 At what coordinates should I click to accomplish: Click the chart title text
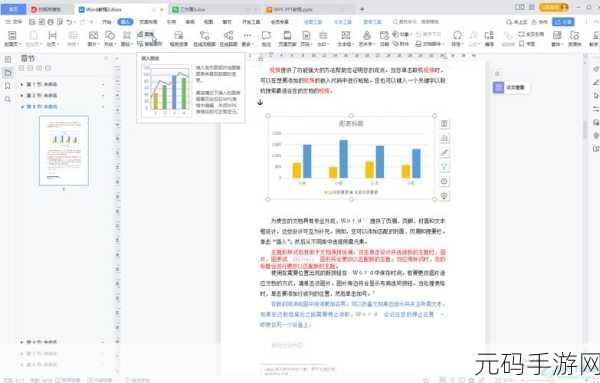[x=351, y=124]
